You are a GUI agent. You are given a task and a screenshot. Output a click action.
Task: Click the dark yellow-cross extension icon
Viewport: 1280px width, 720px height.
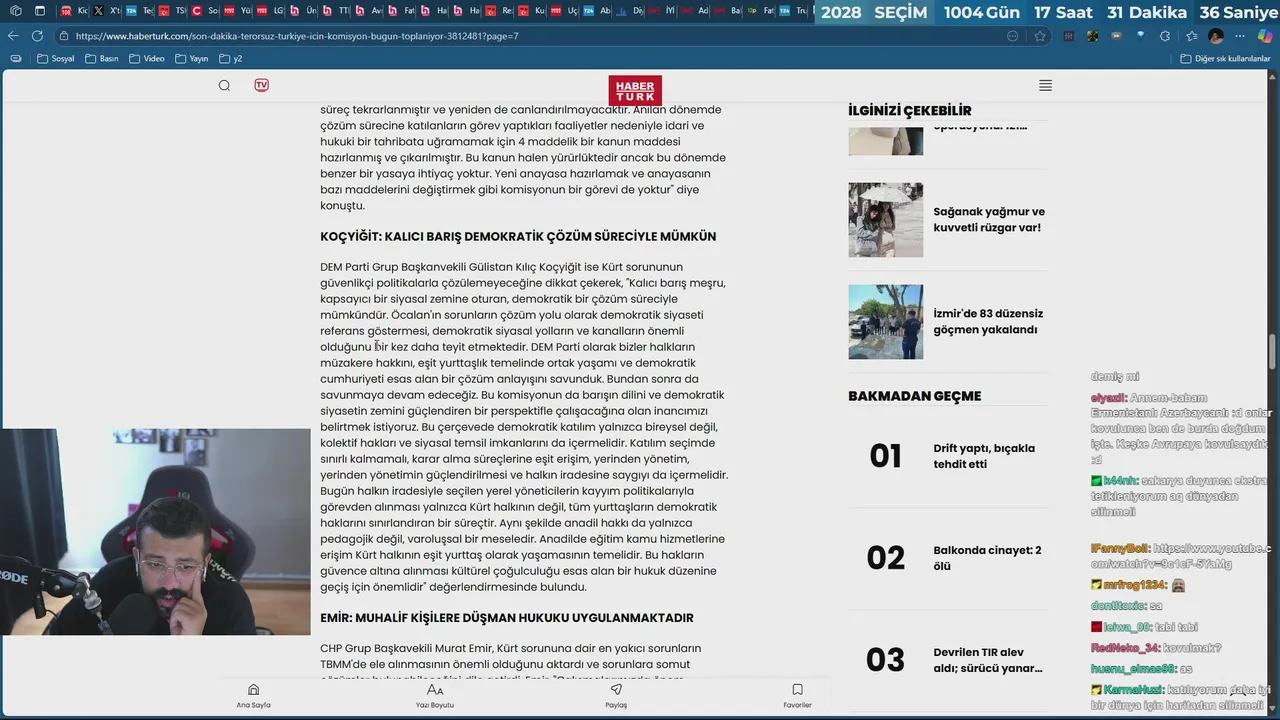(x=1092, y=36)
